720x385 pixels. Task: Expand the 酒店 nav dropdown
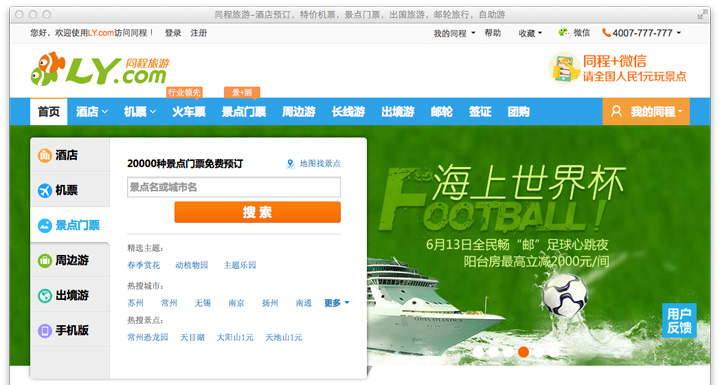pos(105,112)
